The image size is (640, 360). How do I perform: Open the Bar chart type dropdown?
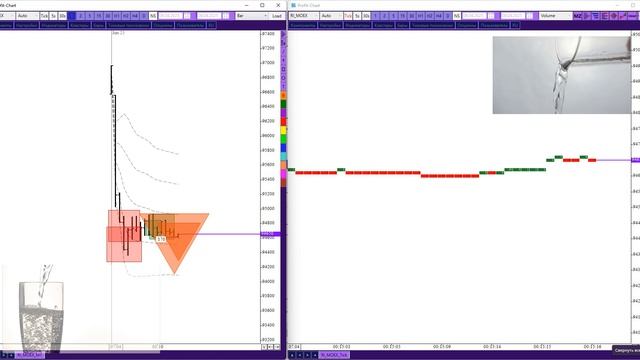click(252, 16)
